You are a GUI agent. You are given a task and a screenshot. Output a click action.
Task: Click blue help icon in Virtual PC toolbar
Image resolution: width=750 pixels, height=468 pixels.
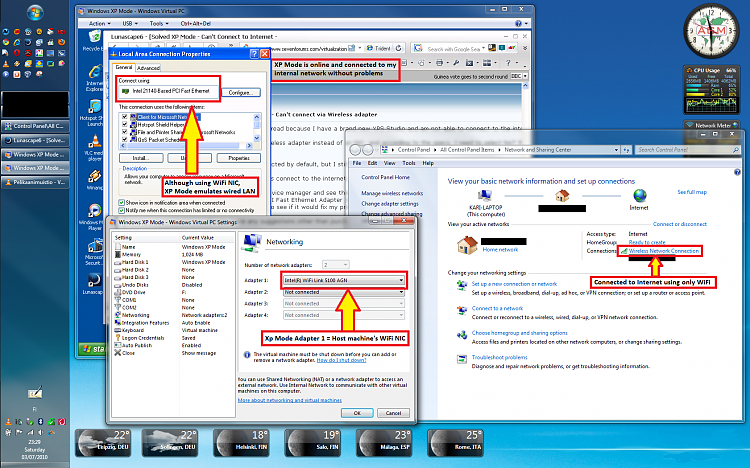[518, 23]
